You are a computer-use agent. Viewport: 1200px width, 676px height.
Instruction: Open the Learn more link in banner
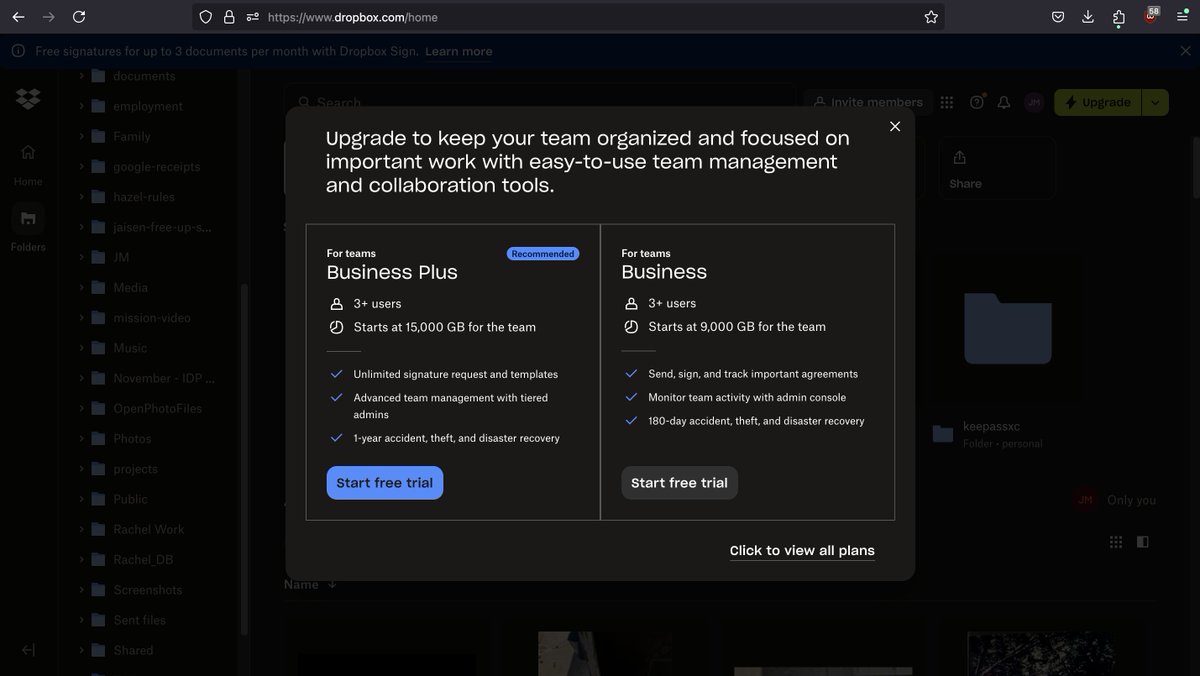click(x=459, y=51)
